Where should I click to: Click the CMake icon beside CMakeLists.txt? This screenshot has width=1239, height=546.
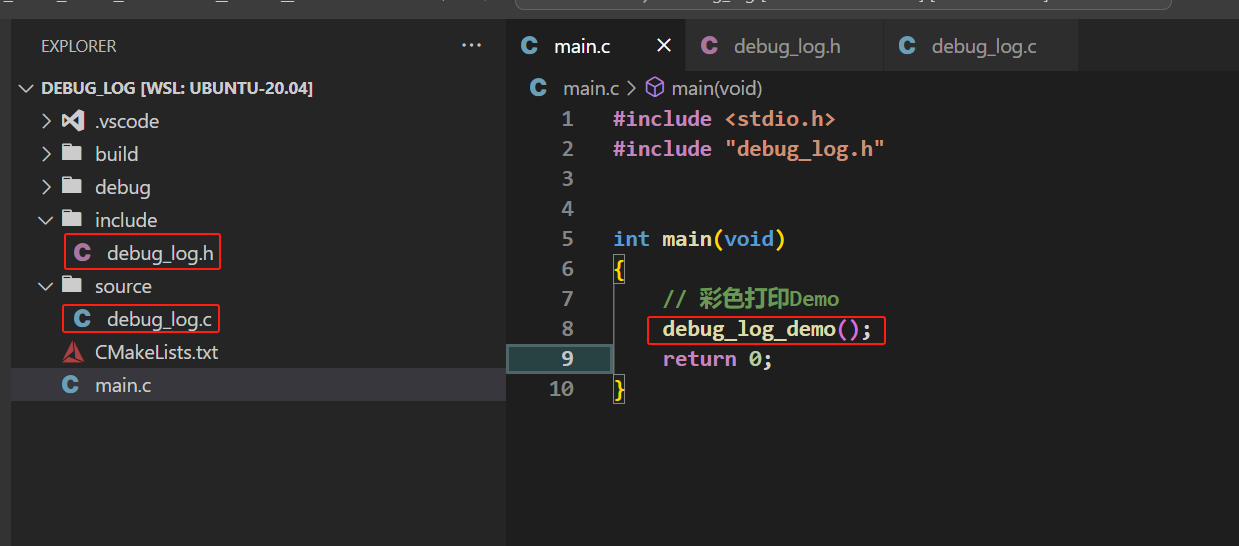pyautogui.click(x=73, y=352)
